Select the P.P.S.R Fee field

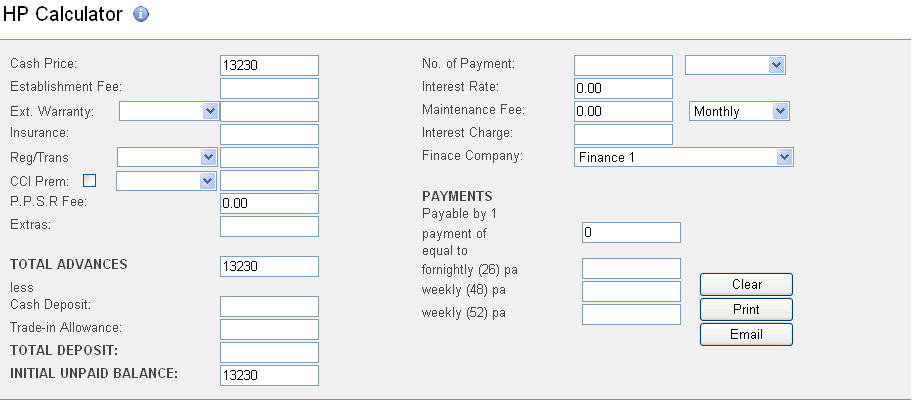pyautogui.click(x=269, y=203)
